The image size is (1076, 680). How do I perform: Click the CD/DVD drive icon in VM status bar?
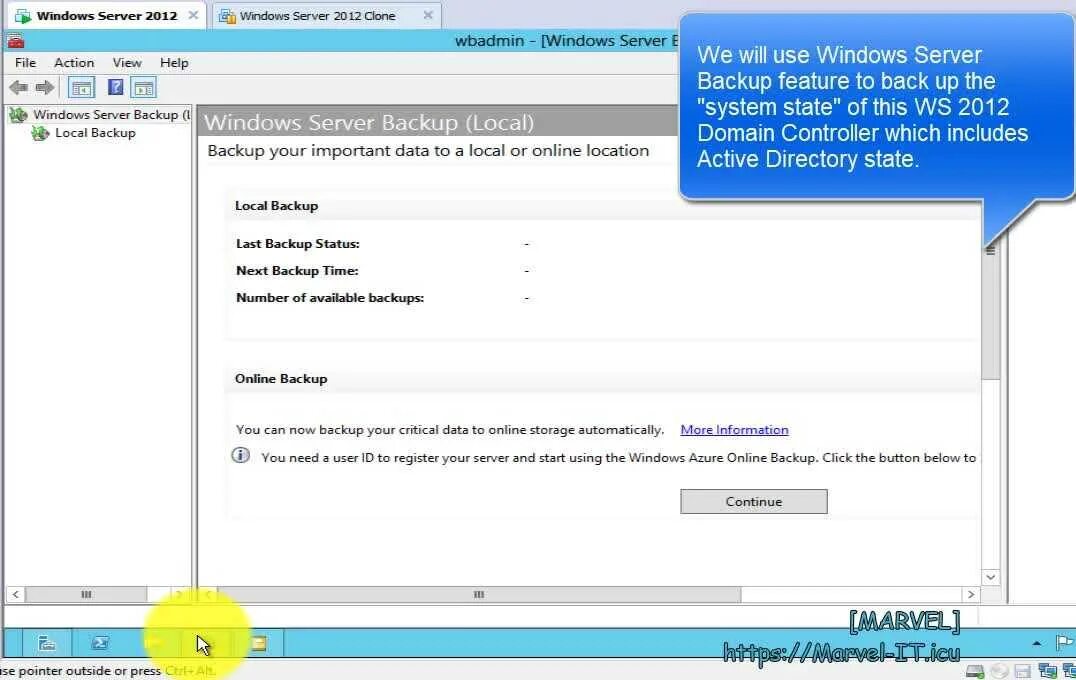click(999, 671)
